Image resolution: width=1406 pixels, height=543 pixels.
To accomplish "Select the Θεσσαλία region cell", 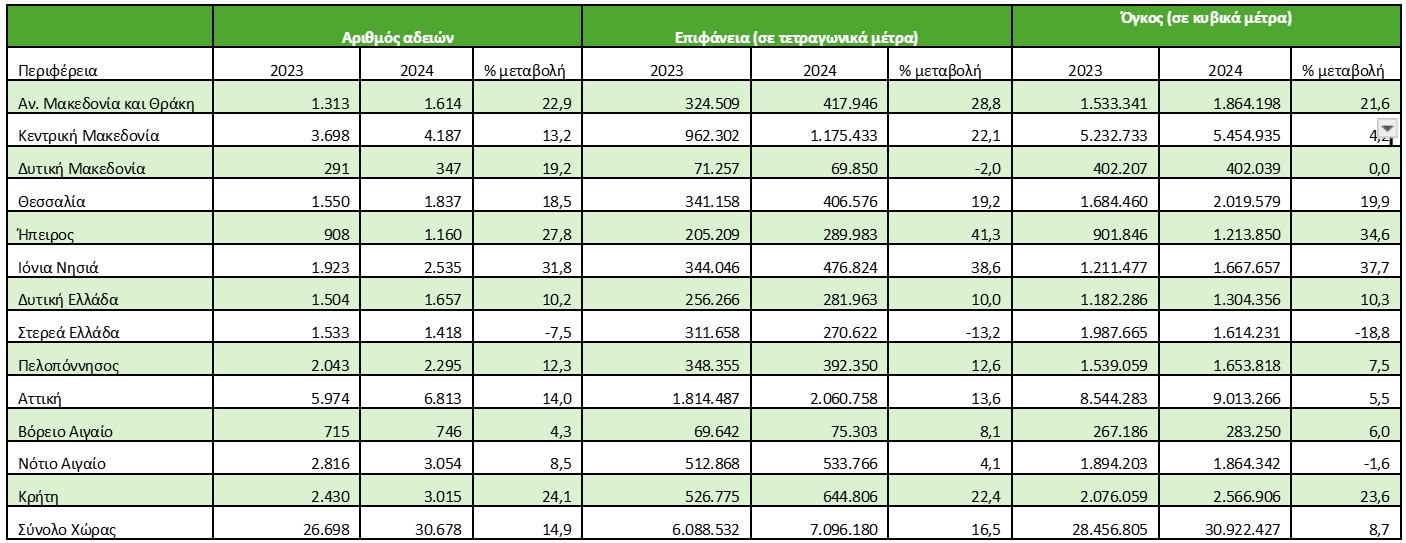I will click(108, 201).
